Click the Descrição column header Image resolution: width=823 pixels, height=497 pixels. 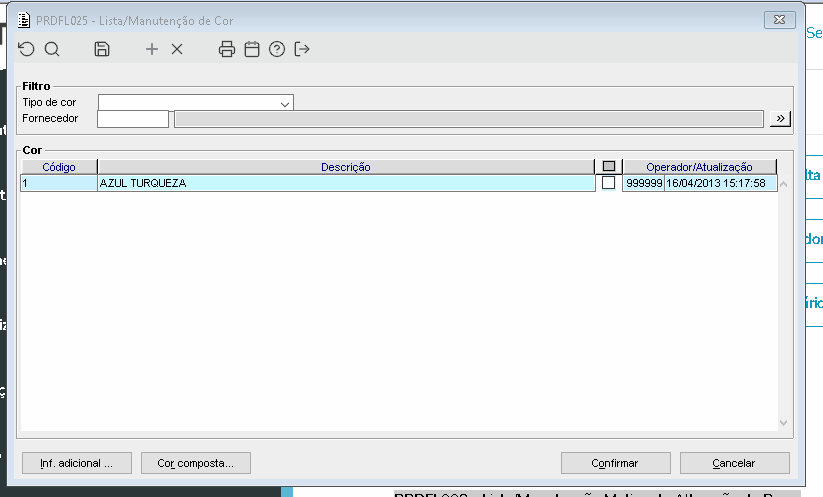coord(346,167)
